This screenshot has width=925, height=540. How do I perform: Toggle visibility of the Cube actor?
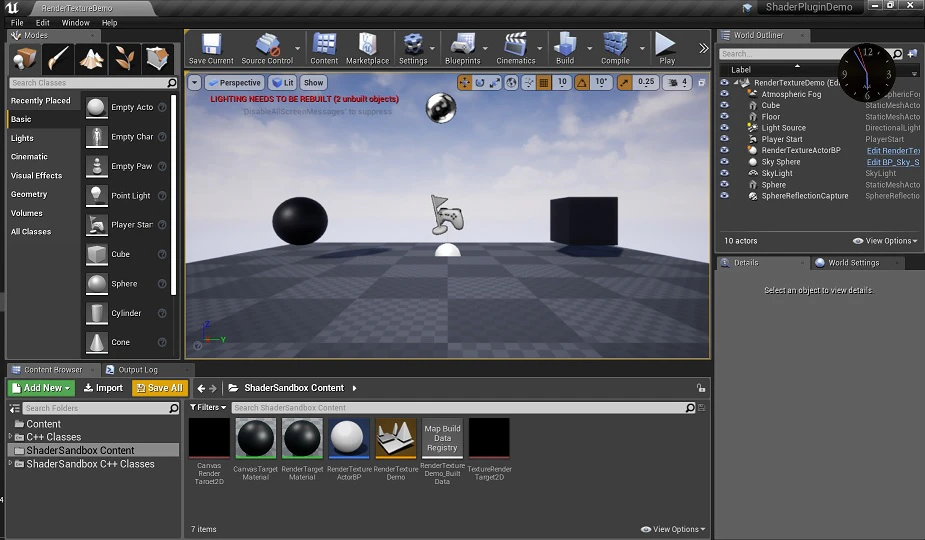click(724, 105)
